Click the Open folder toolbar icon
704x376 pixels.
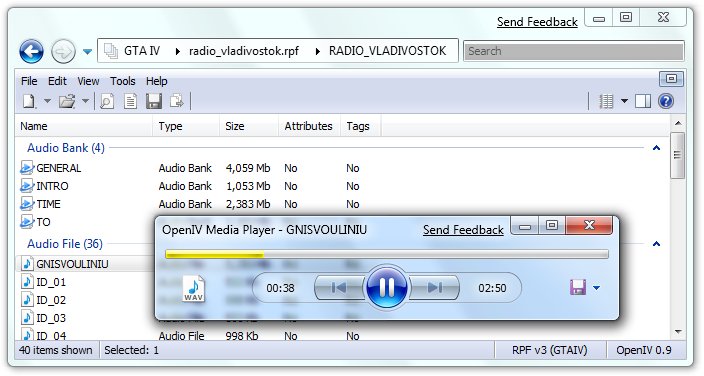[x=67, y=102]
